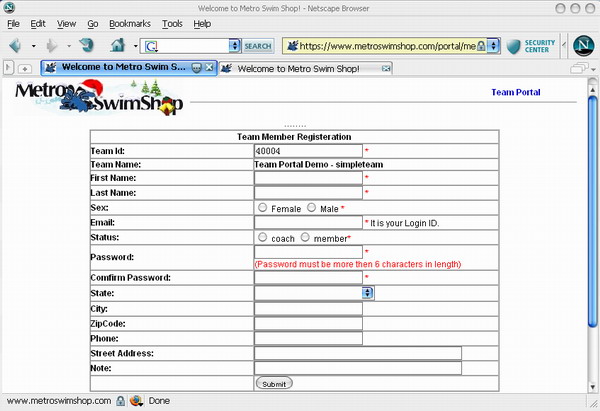Screen dimensions: 600x411
Task: Close the second Metro Swim Shop tab
Action: 386,68
